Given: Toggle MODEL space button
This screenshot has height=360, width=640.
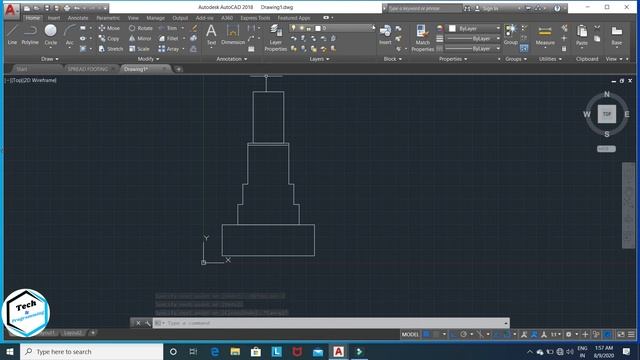Looking at the screenshot, I should [410, 334].
